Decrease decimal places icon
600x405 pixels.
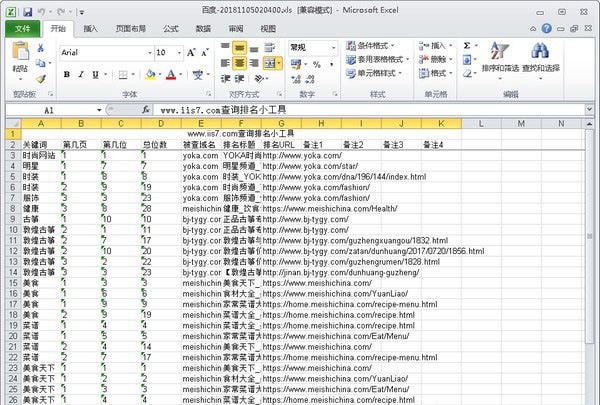[310, 79]
